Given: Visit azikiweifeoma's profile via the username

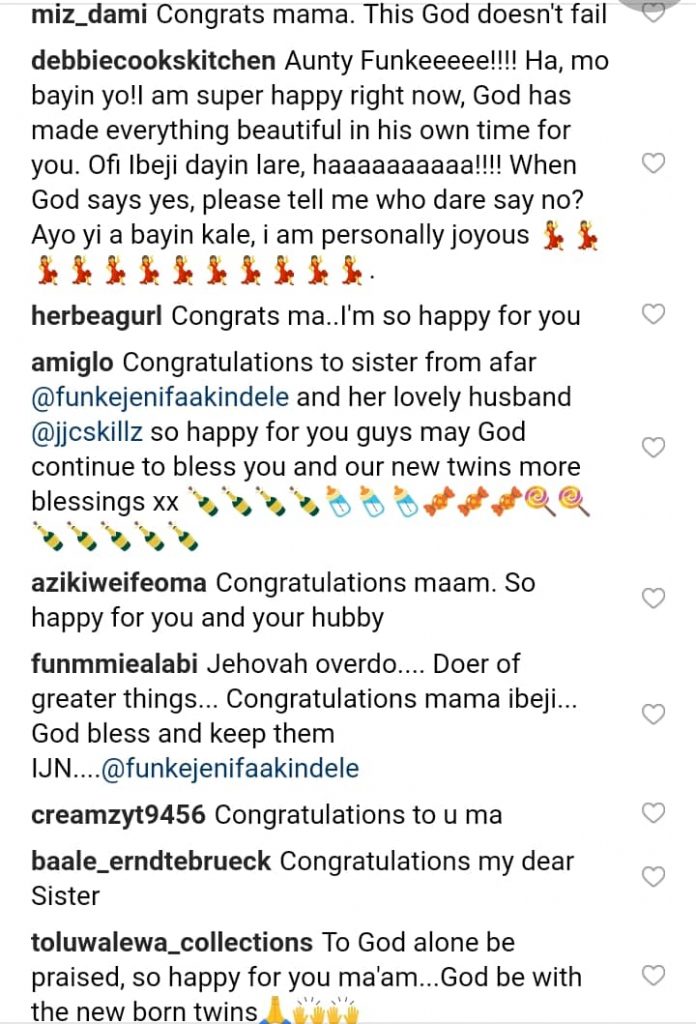Looking at the screenshot, I should click(x=119, y=583).
